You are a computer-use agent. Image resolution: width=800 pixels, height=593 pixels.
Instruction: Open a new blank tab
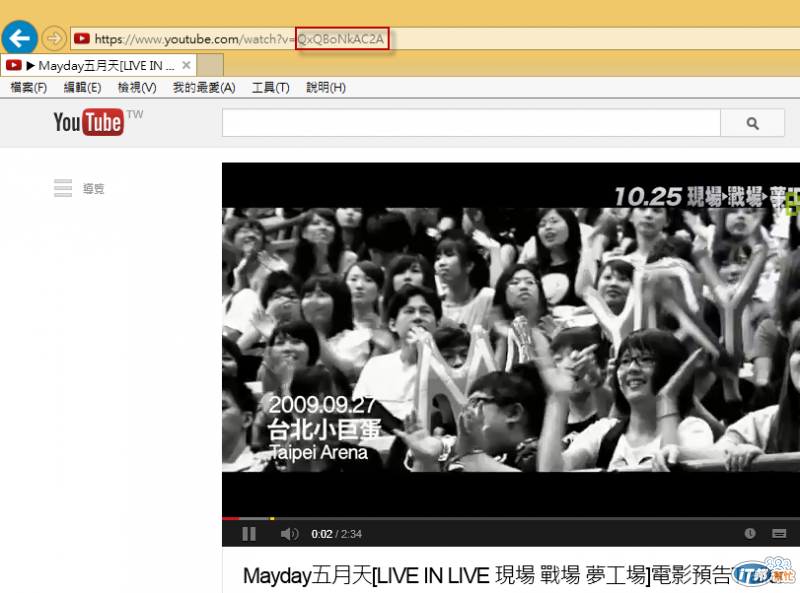pyautogui.click(x=210, y=65)
